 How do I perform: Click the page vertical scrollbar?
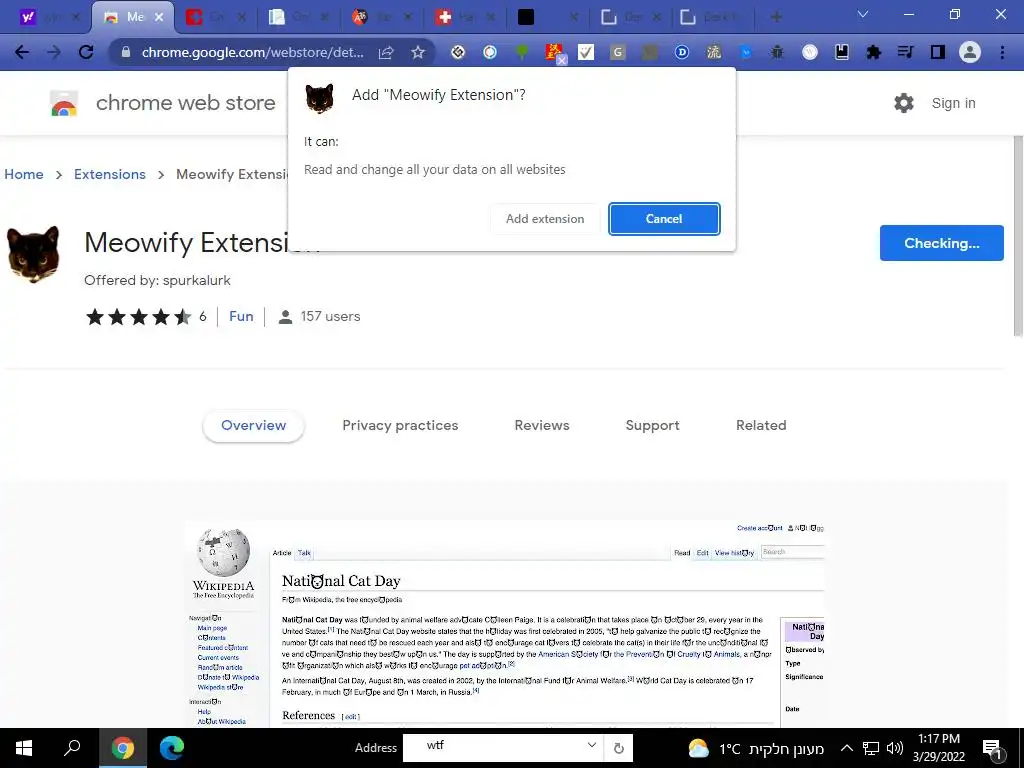[1018, 236]
